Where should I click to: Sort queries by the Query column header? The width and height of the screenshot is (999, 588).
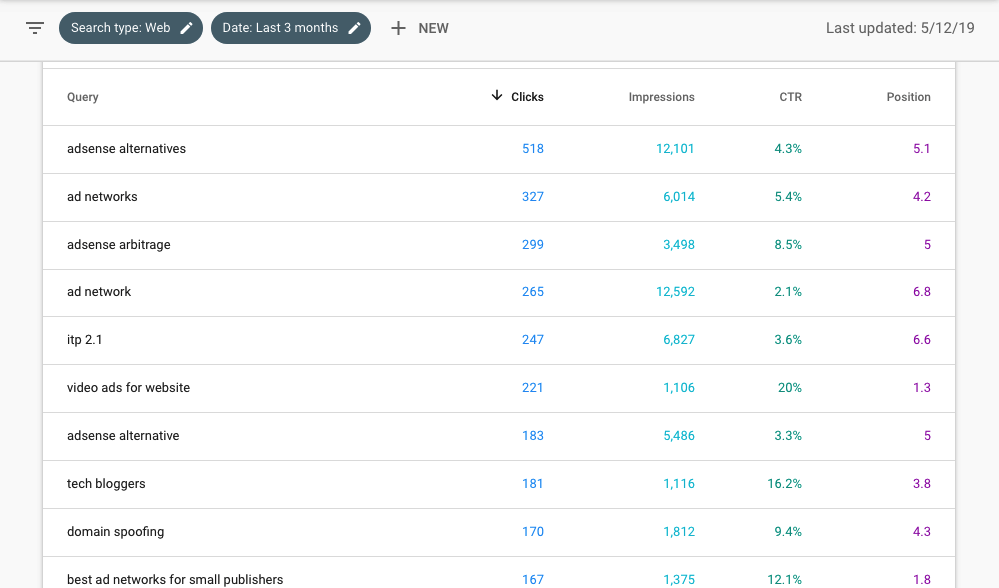(82, 96)
